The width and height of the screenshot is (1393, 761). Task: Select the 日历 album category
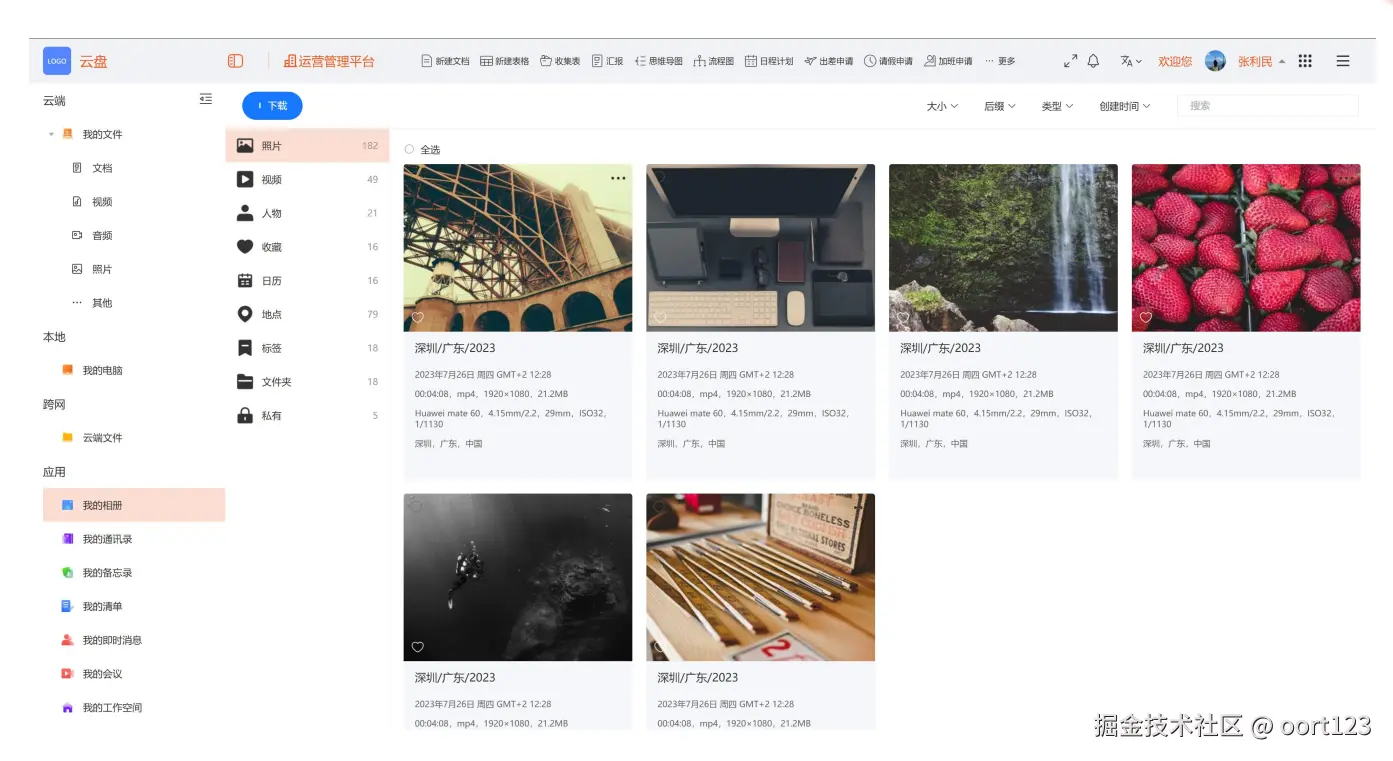[307, 280]
